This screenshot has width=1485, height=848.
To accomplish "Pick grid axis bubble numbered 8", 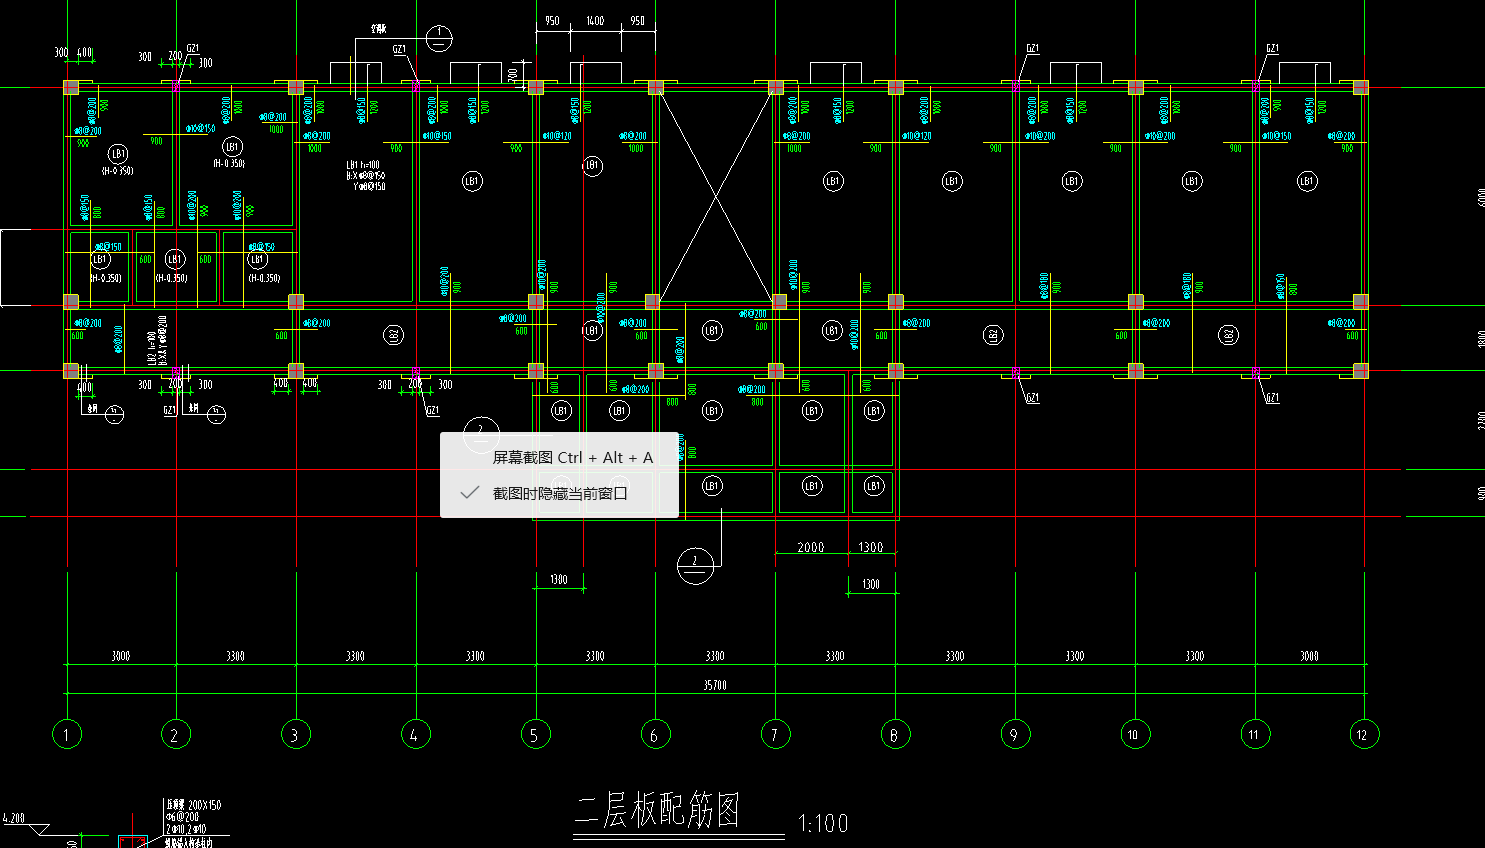I will coord(895,735).
